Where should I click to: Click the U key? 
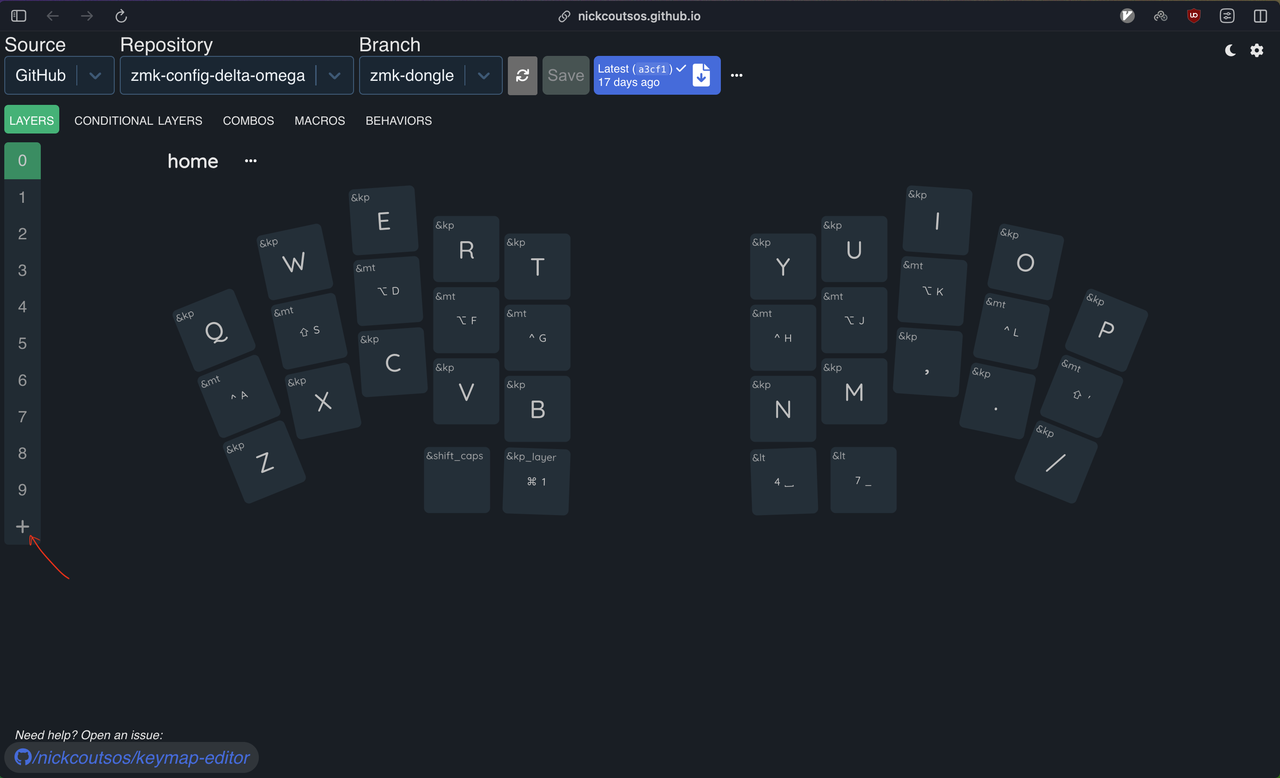point(854,250)
